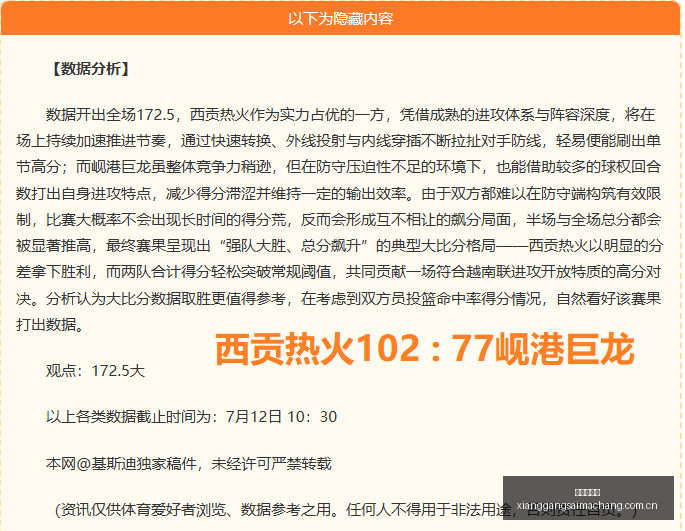The width and height of the screenshot is (685, 531).
Task: Click paragraph line starting 制，比赛大概率不会出现
Action: pyautogui.click(x=339, y=220)
